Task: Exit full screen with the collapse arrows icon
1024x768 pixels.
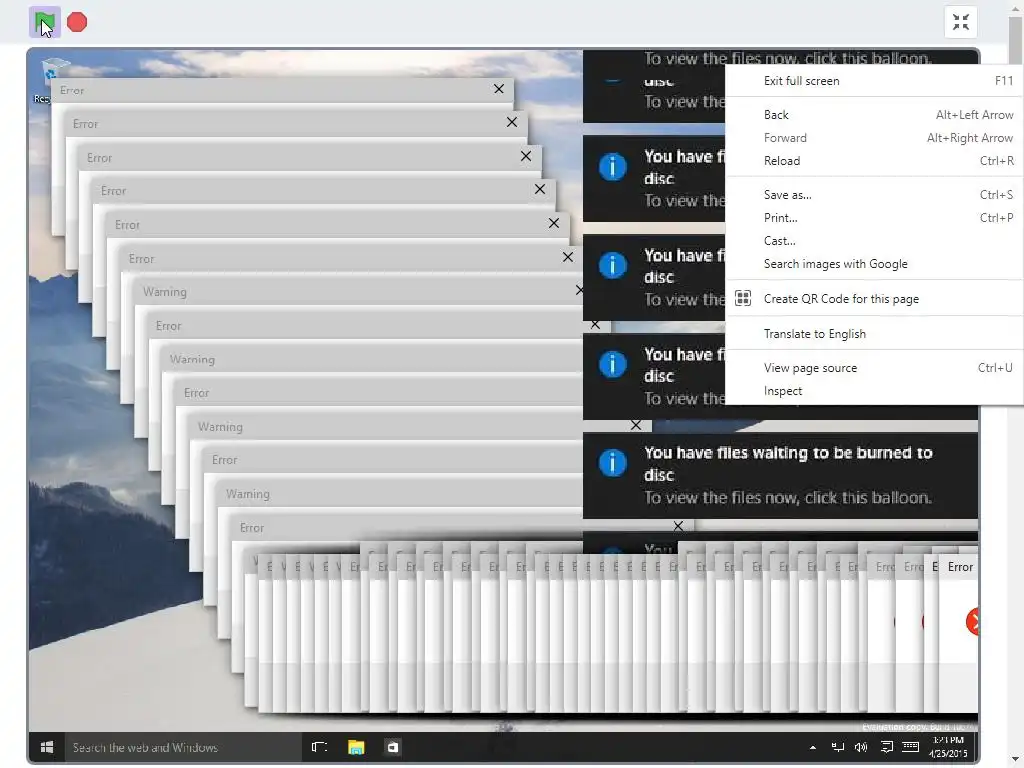Action: (x=961, y=22)
